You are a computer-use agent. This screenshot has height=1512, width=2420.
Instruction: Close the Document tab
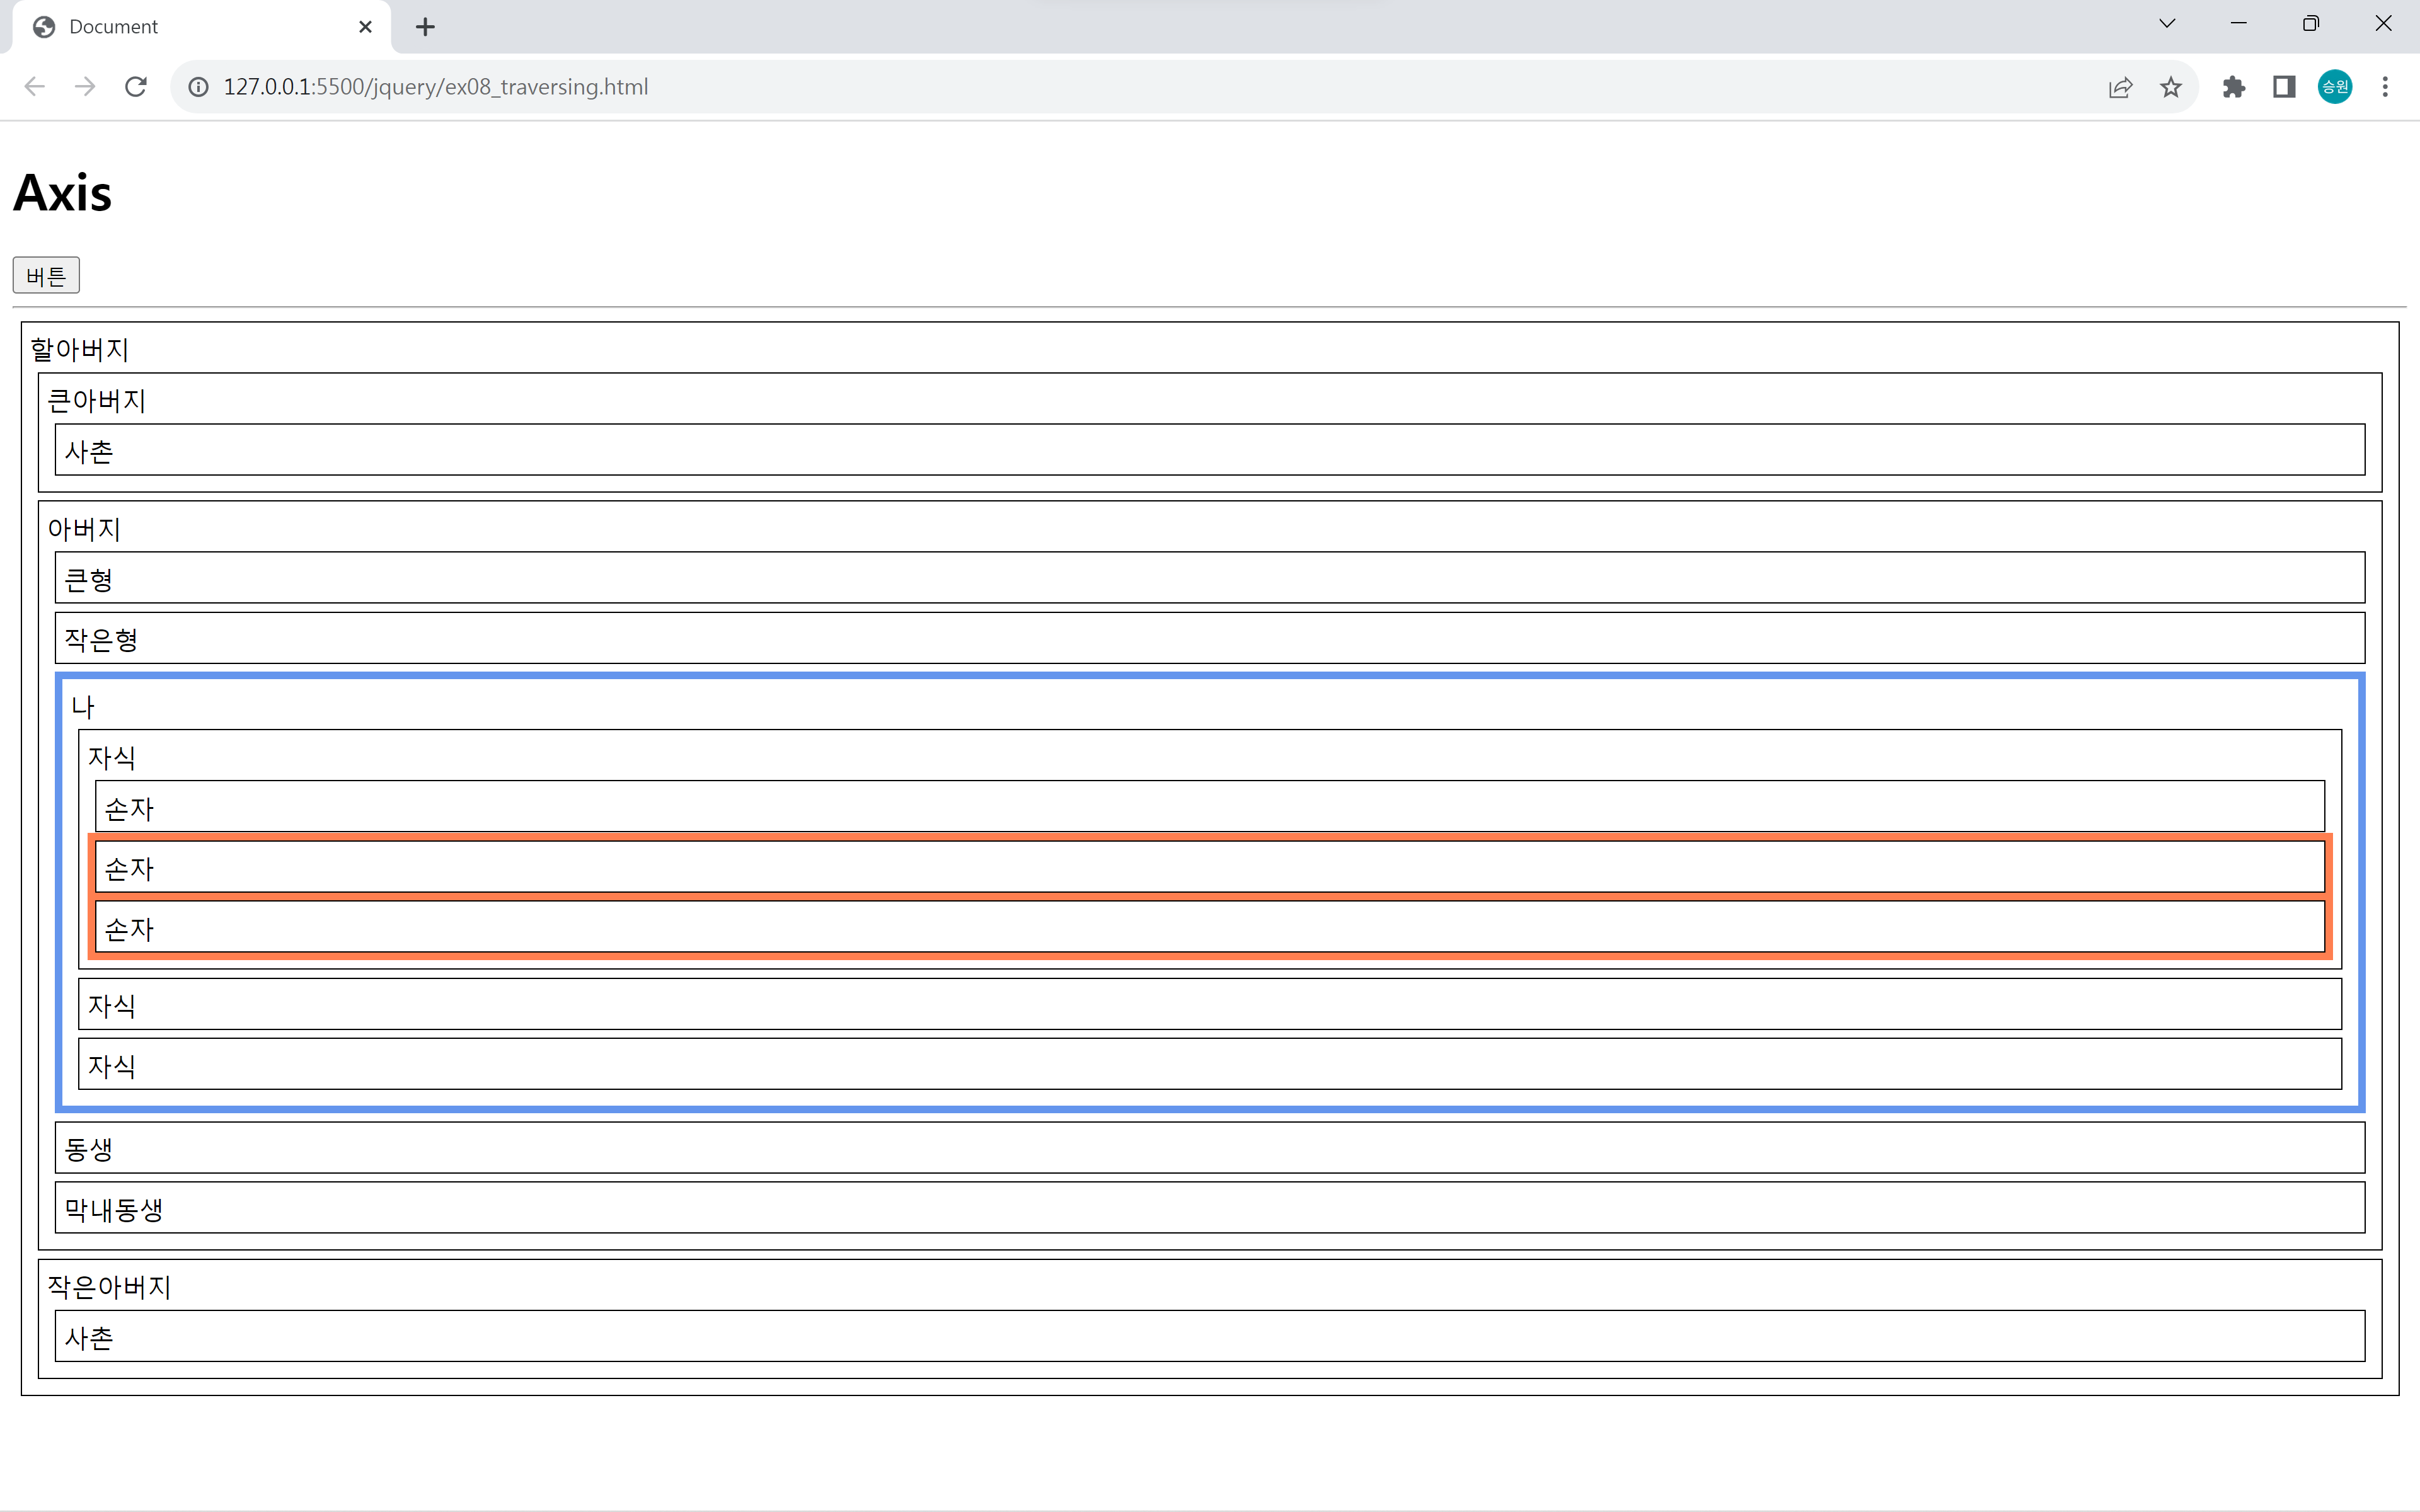365,27
